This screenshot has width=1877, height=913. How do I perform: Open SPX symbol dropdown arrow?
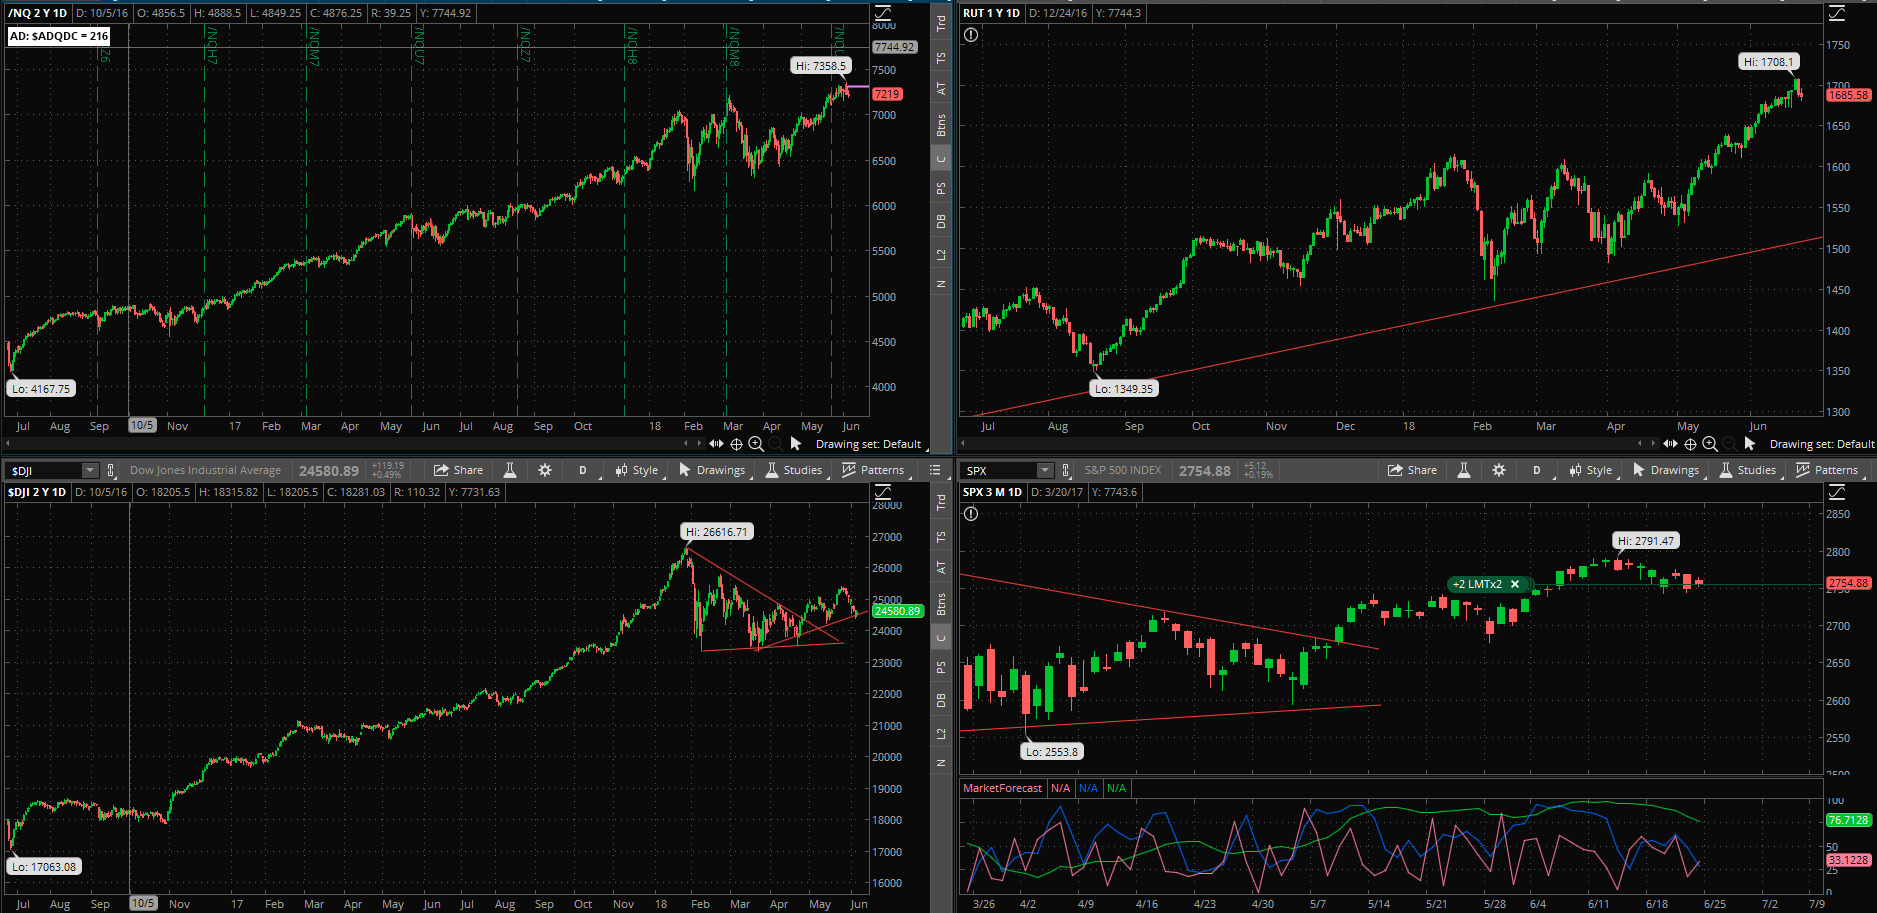[1044, 470]
